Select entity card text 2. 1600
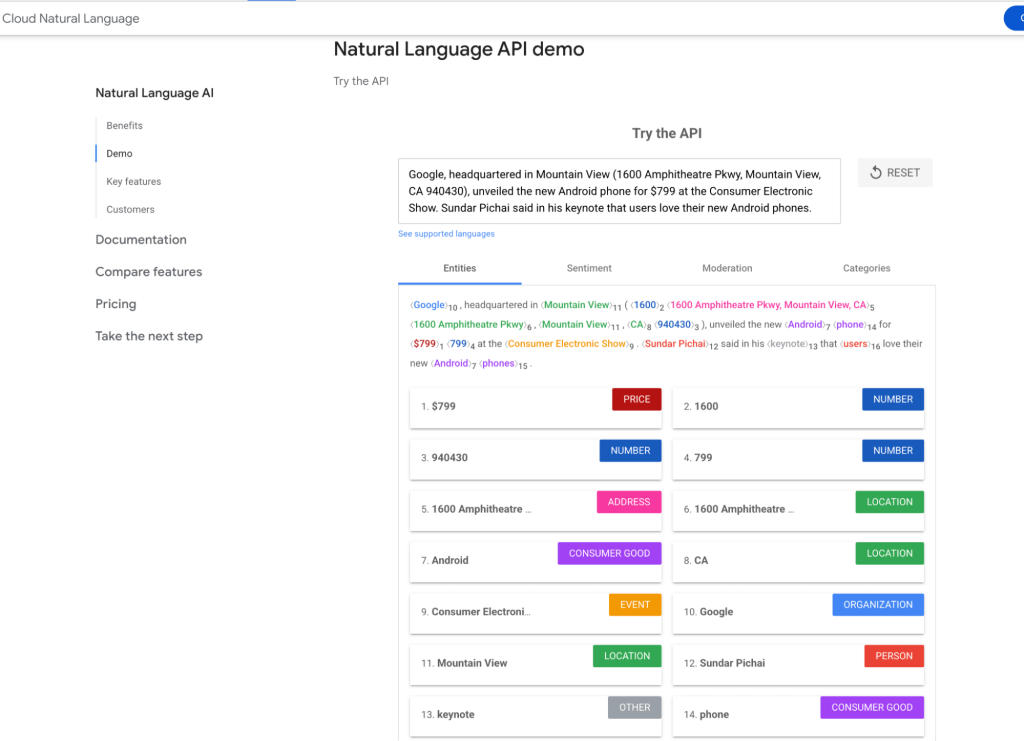Screen dimensions: 1024x741 click(701, 406)
